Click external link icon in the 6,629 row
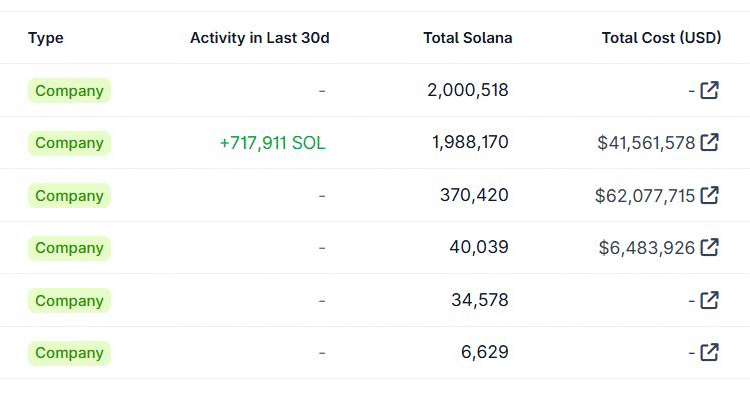The image size is (750, 409). coord(709,352)
